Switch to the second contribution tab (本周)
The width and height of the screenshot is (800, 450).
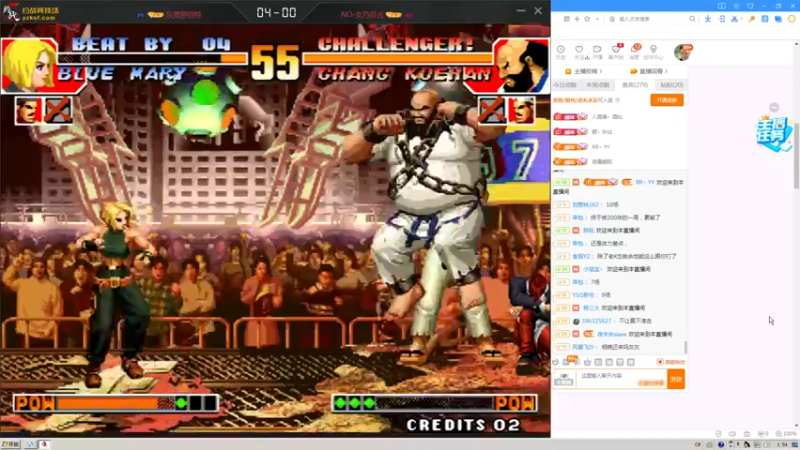click(x=597, y=85)
